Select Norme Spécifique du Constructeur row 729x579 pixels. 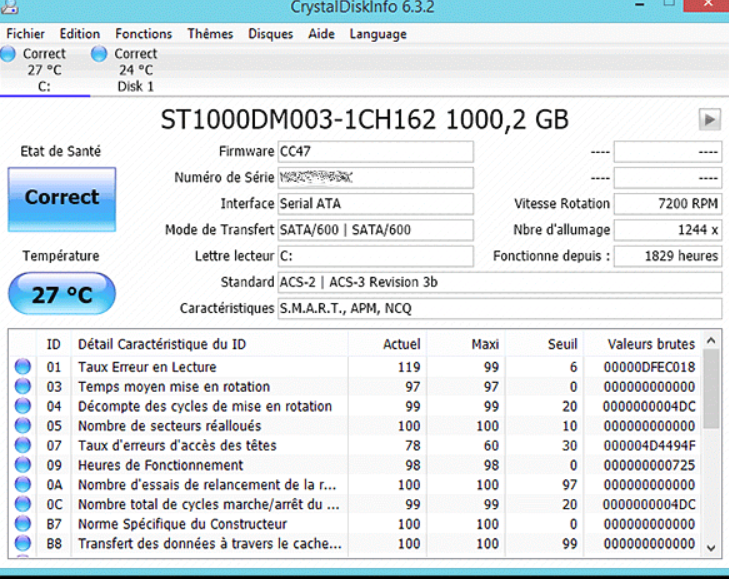click(355, 524)
